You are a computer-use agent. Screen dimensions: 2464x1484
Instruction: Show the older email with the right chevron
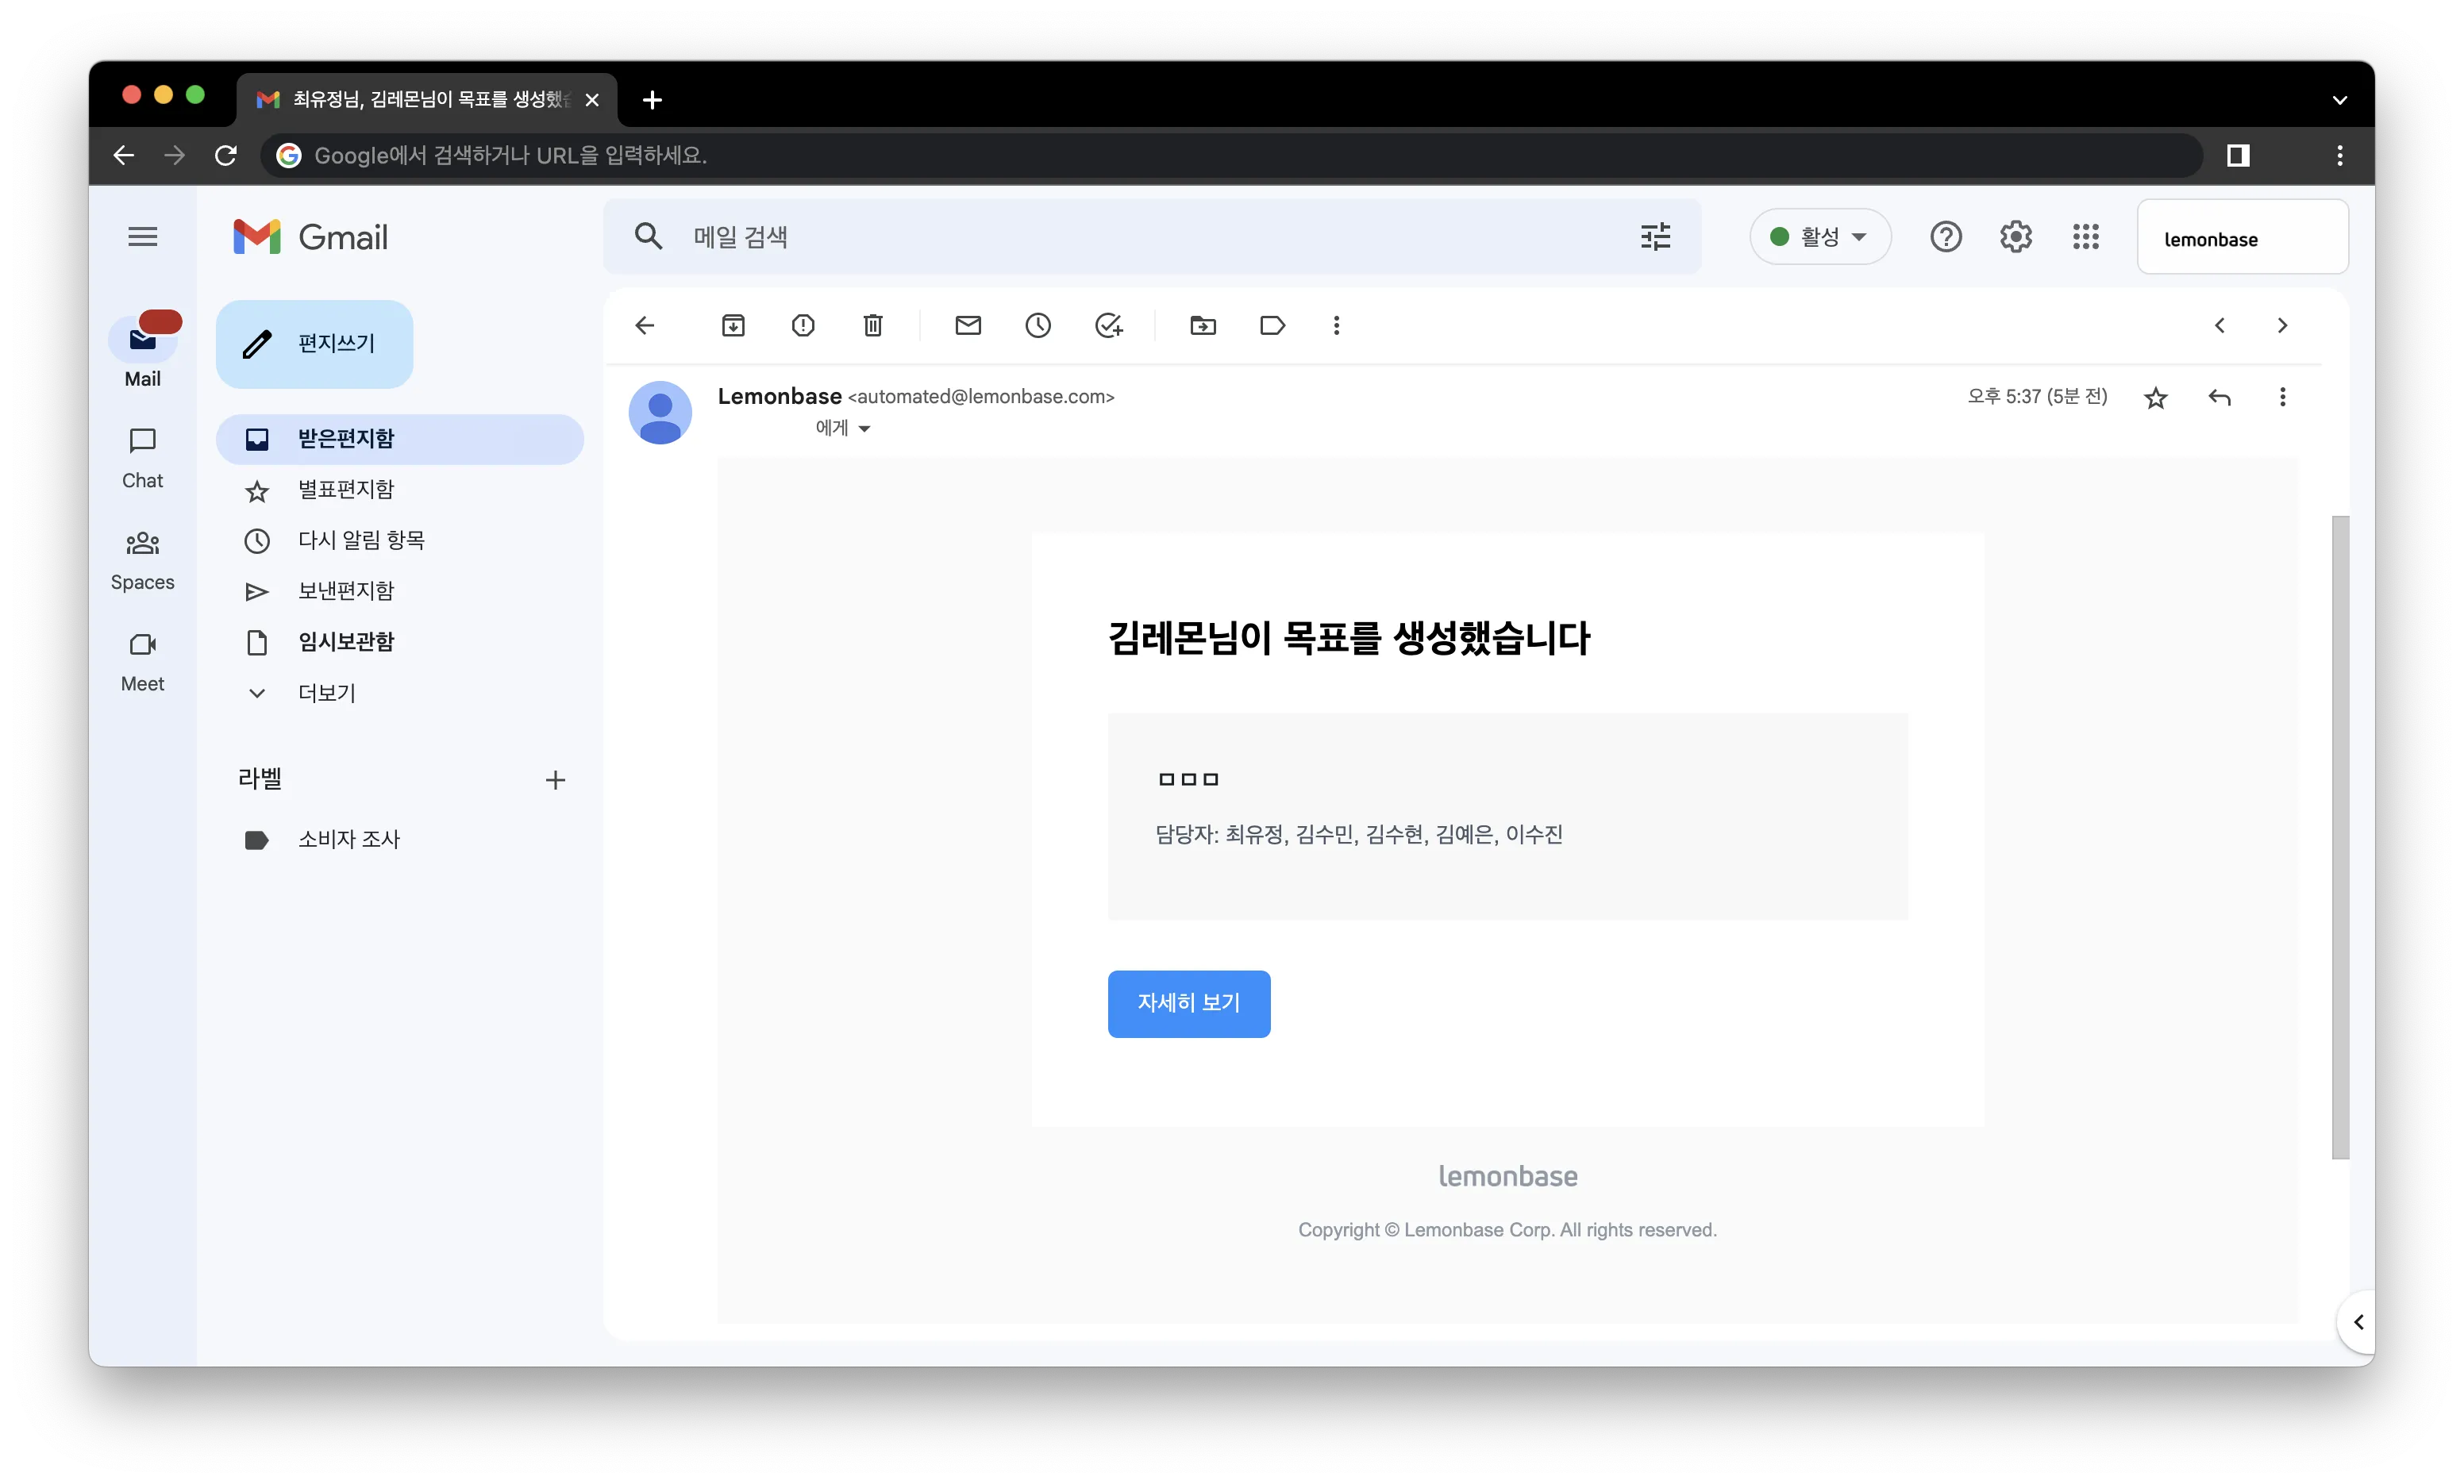(x=2282, y=325)
